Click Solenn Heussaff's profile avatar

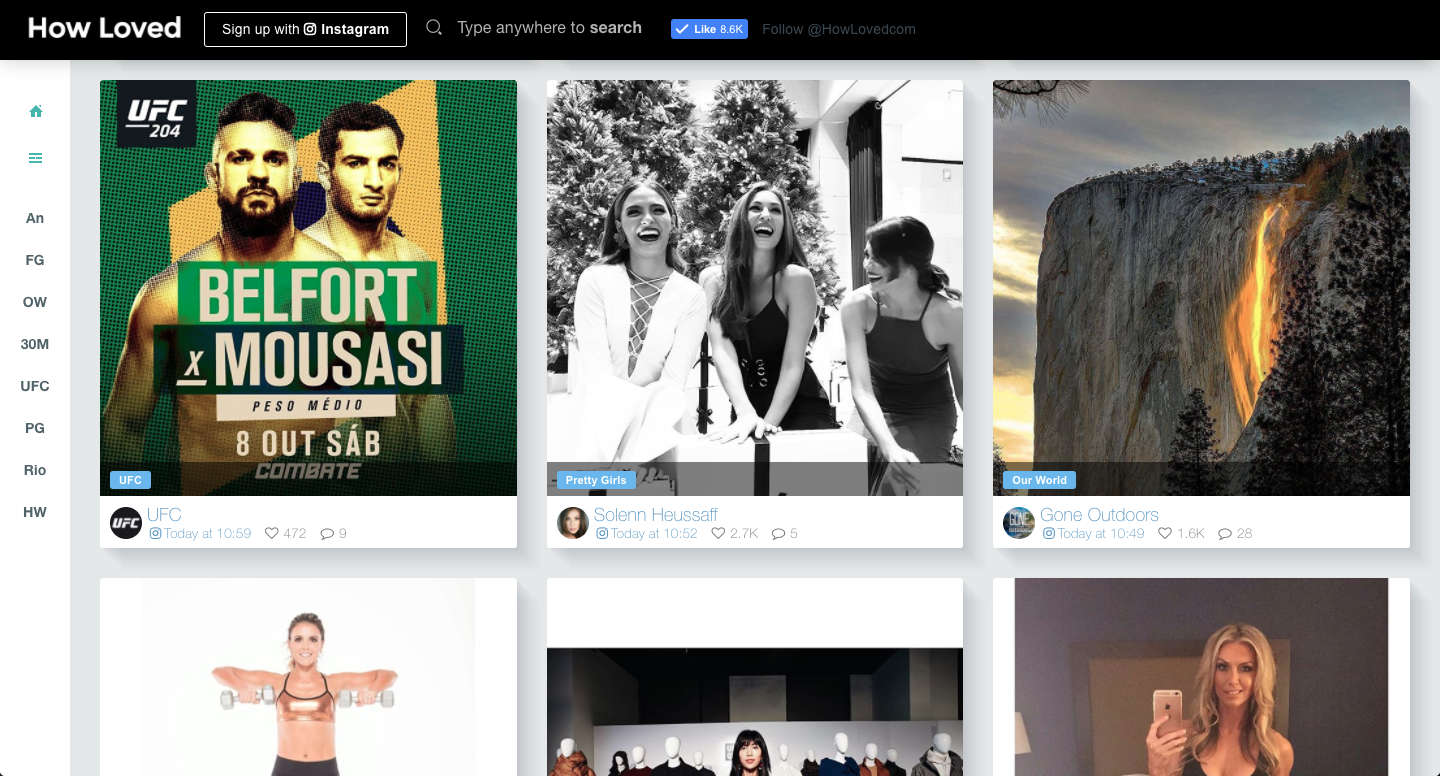click(x=573, y=523)
